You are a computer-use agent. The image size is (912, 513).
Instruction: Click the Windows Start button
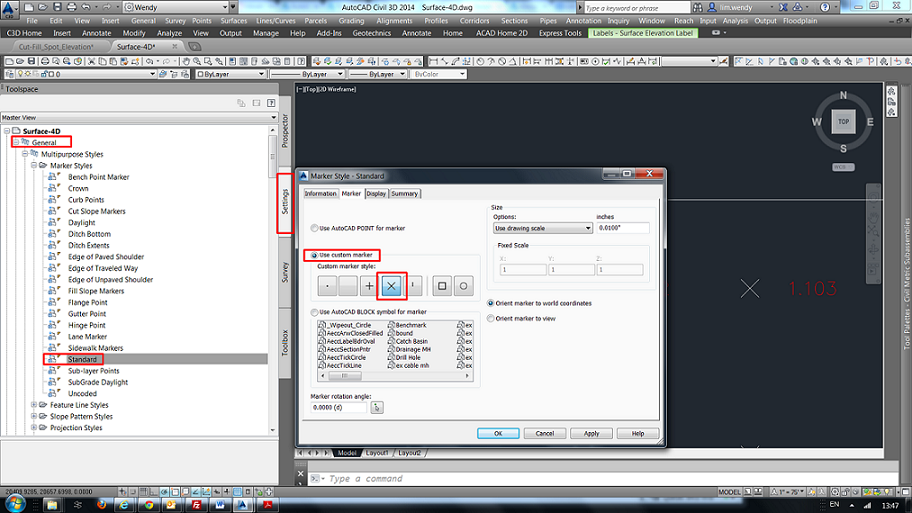coord(15,503)
